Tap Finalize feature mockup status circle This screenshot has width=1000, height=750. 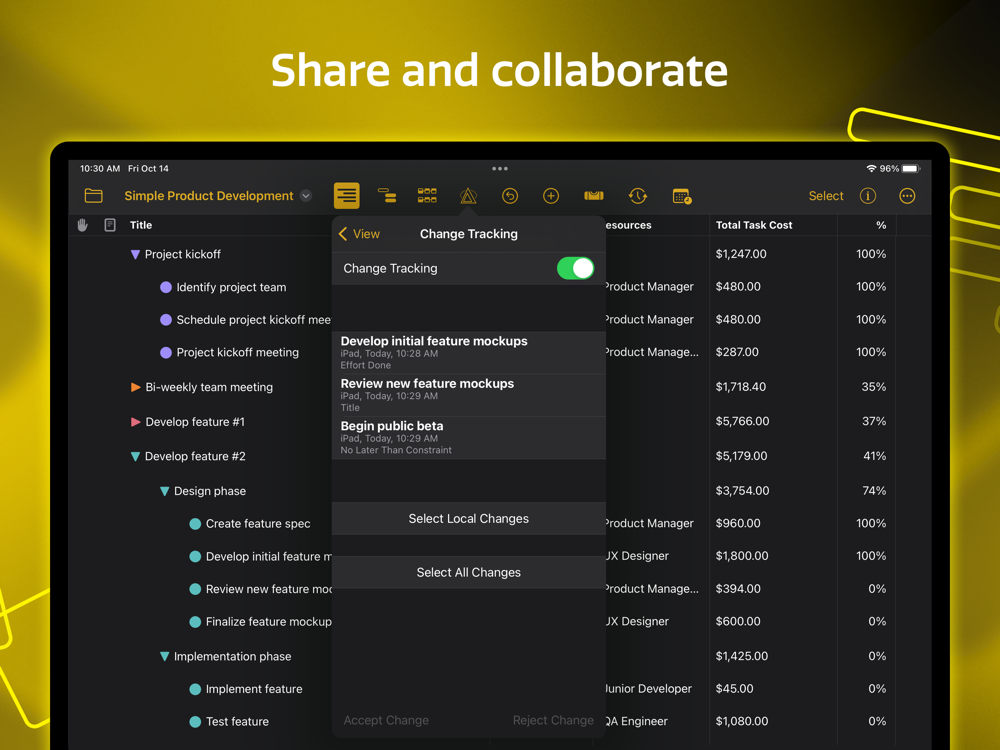[x=195, y=622]
